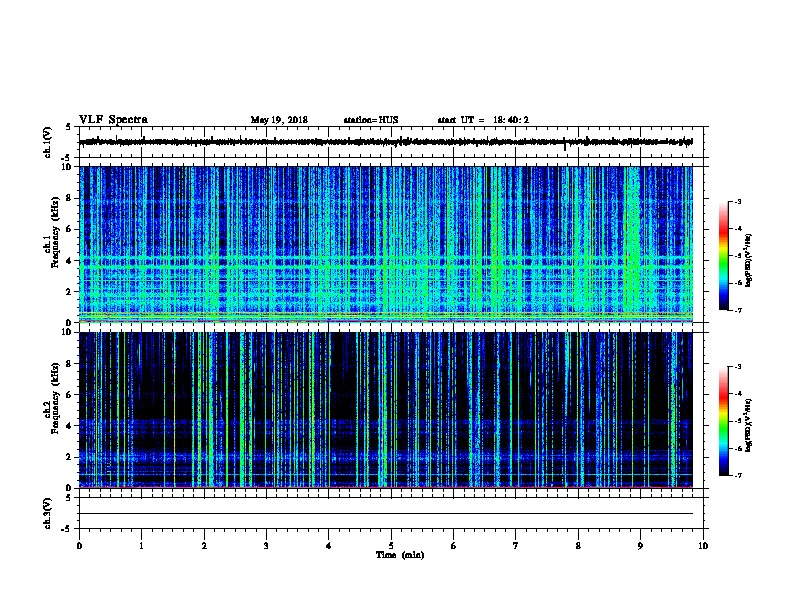Click ch.1 frequency axis "4" tick label

pos(69,261)
